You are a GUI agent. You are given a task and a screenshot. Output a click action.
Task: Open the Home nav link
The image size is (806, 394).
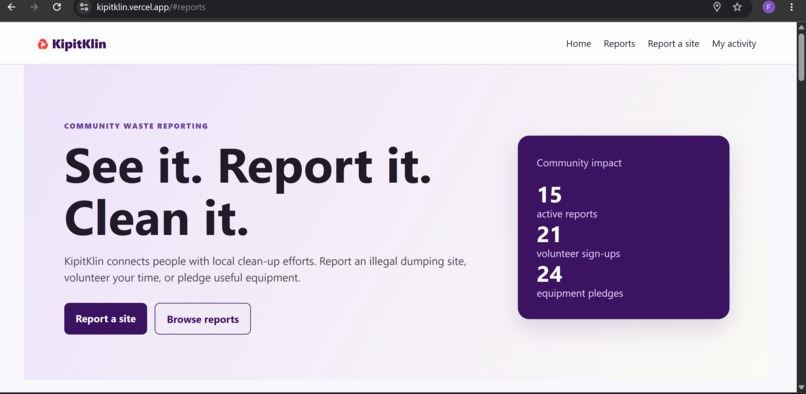(x=578, y=44)
